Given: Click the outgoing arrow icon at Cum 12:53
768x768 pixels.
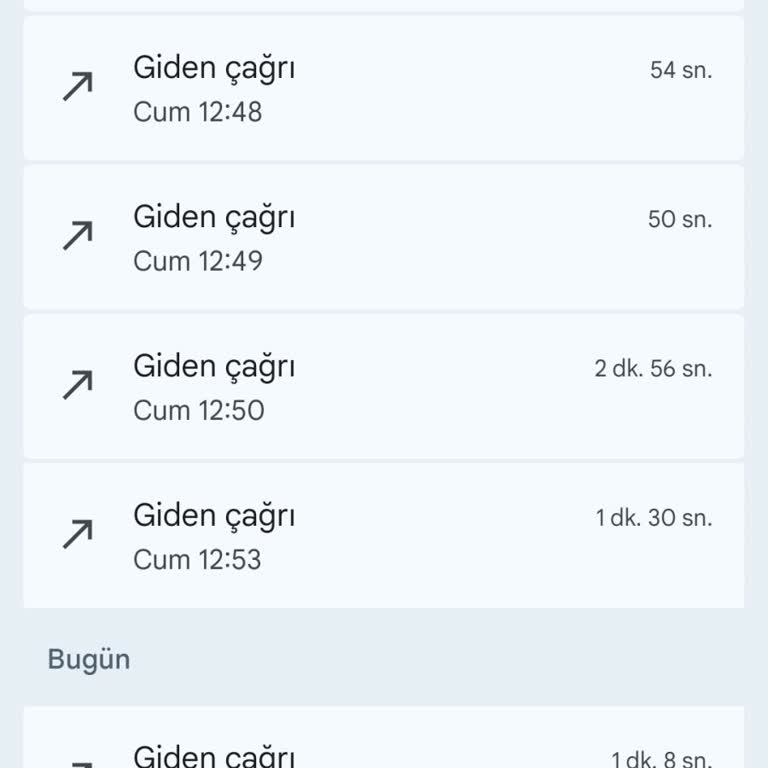Looking at the screenshot, I should (77, 535).
